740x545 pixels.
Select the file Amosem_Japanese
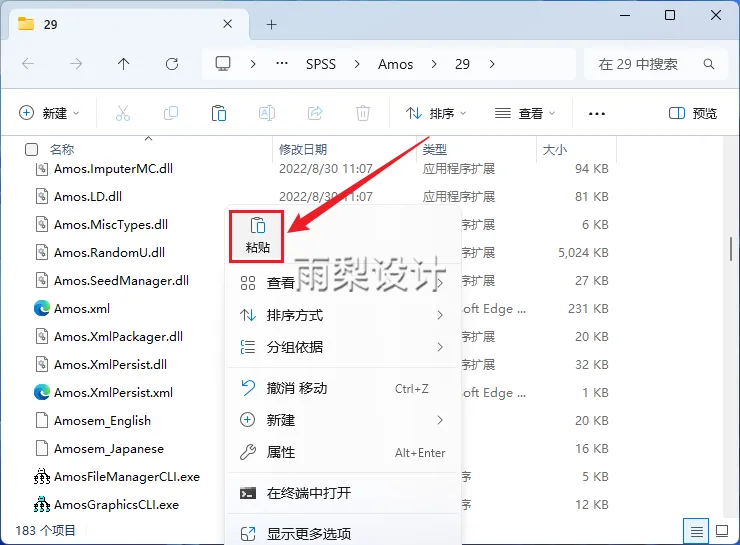coord(109,448)
